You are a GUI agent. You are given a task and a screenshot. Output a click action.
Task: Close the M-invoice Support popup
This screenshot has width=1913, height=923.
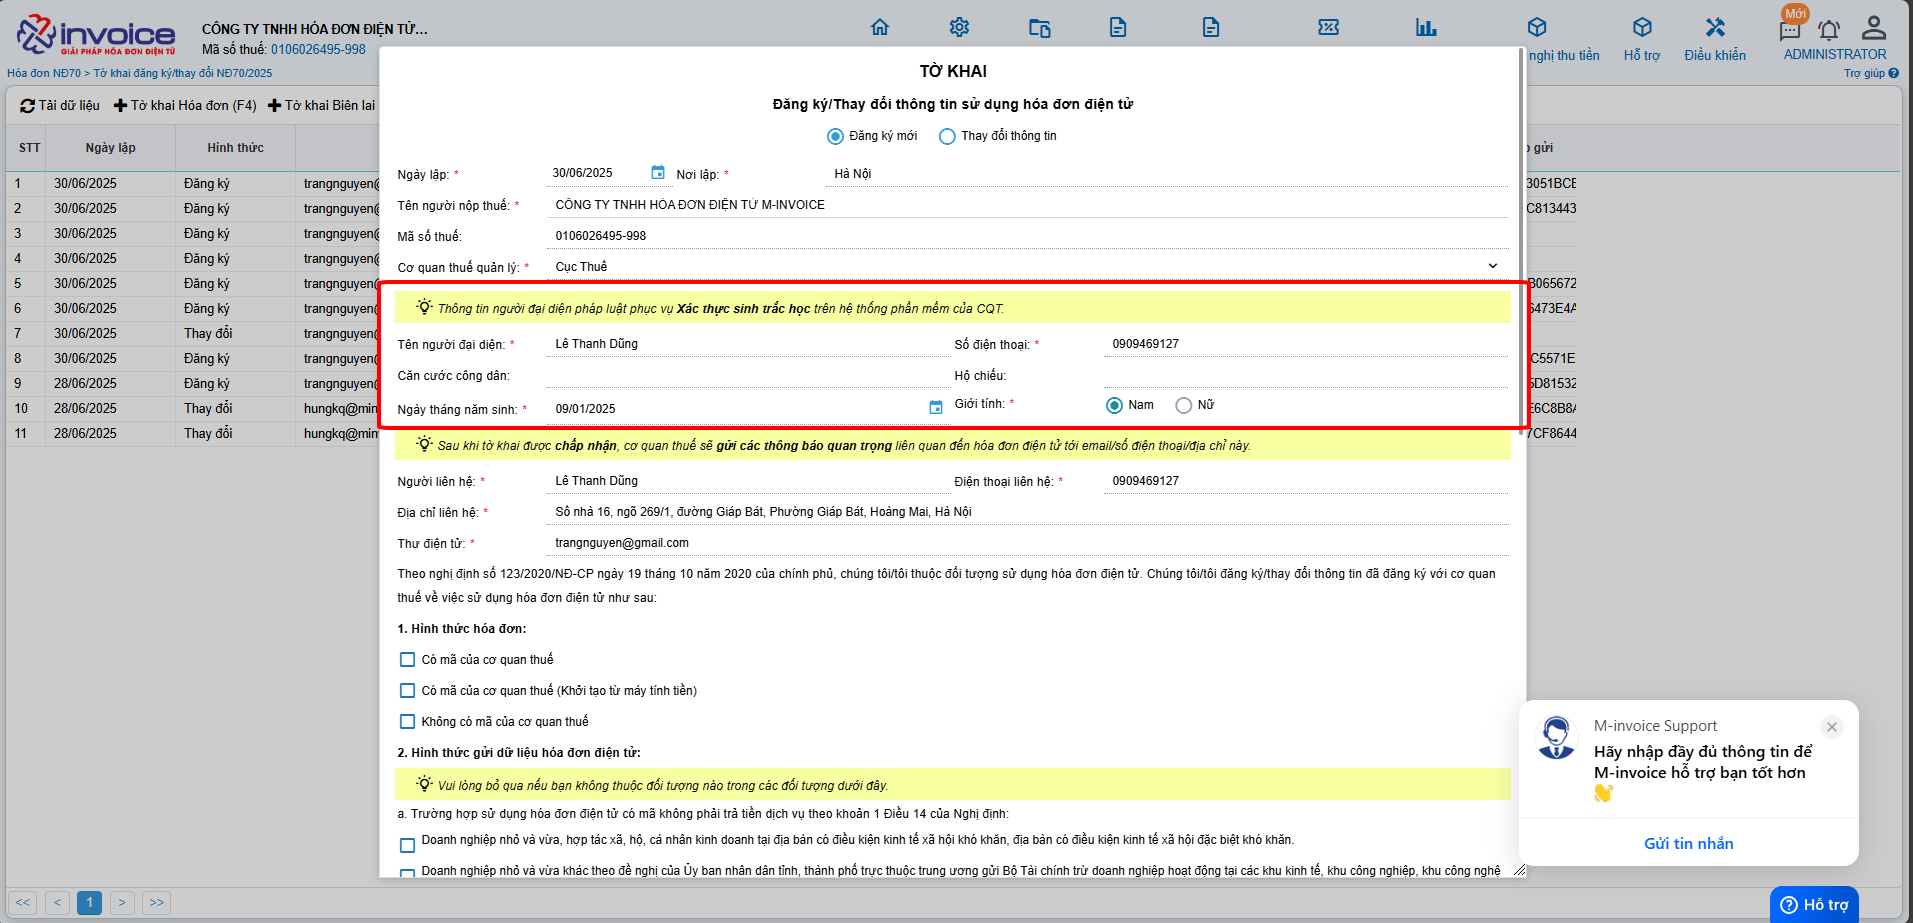(x=1832, y=727)
